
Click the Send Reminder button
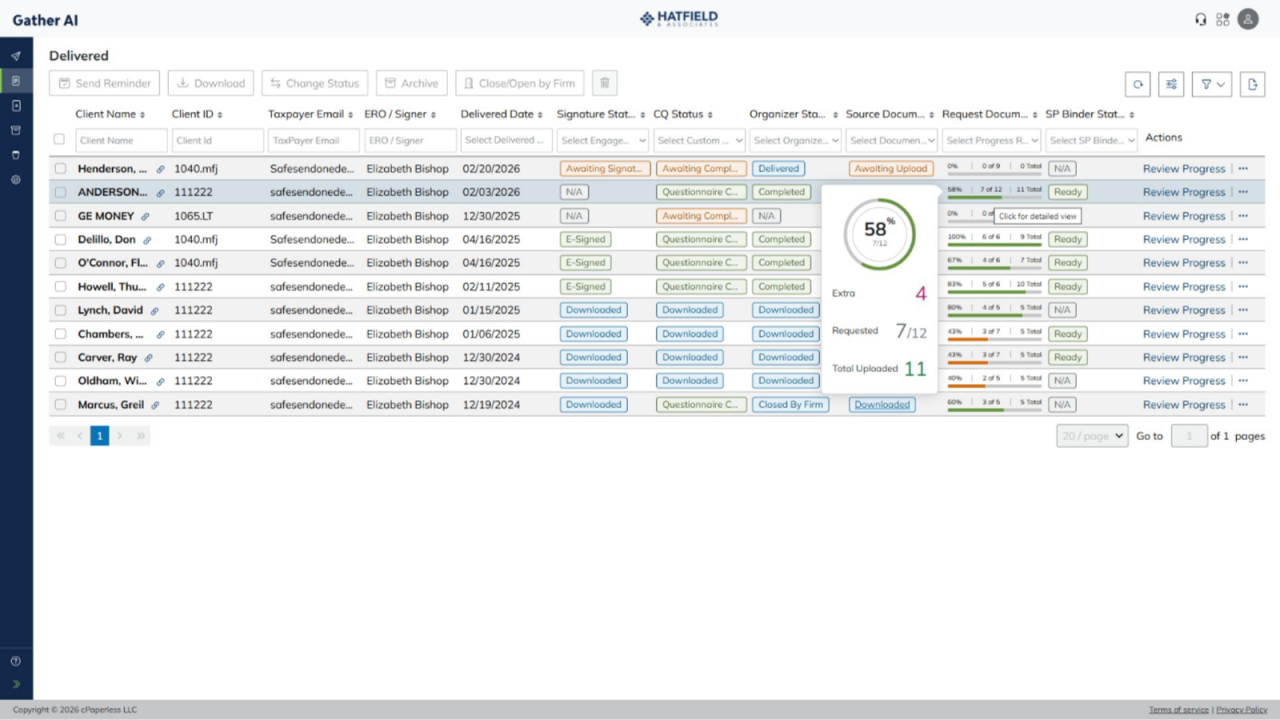point(104,83)
